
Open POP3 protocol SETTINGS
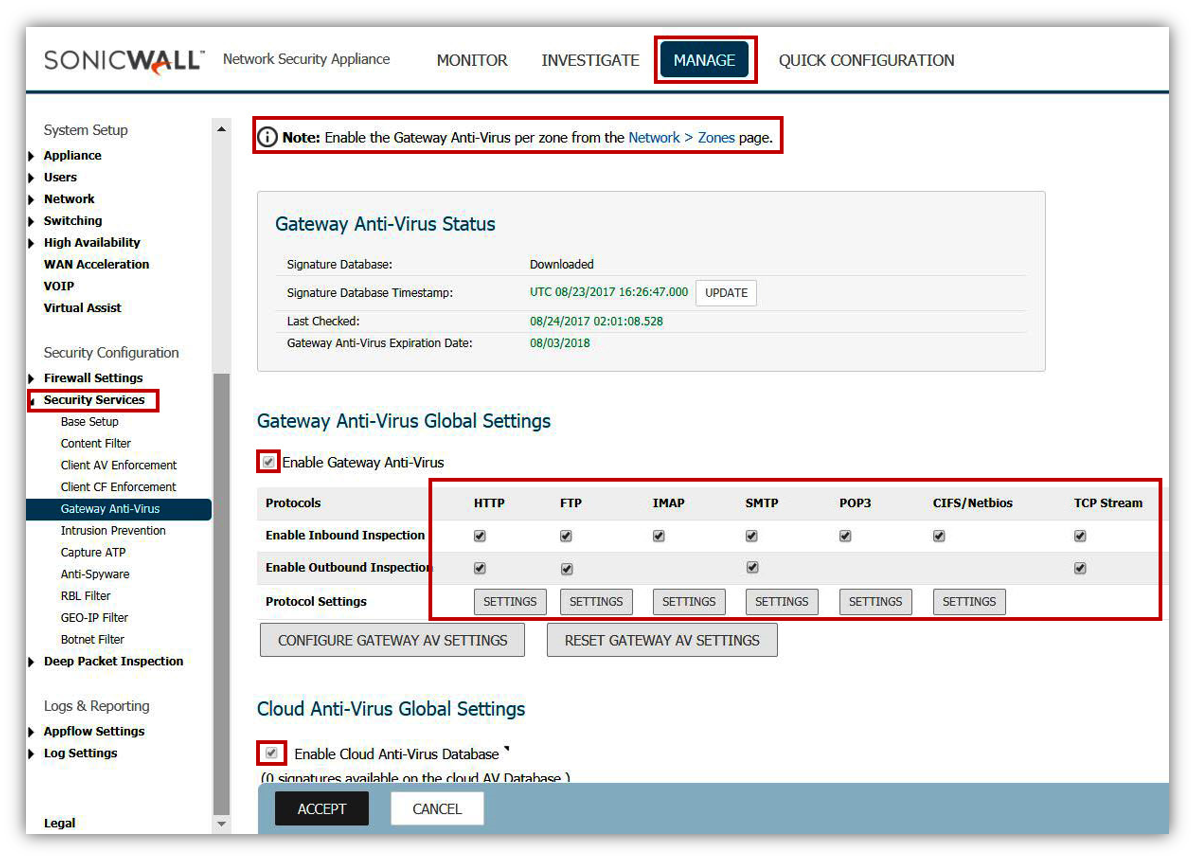click(x=875, y=602)
